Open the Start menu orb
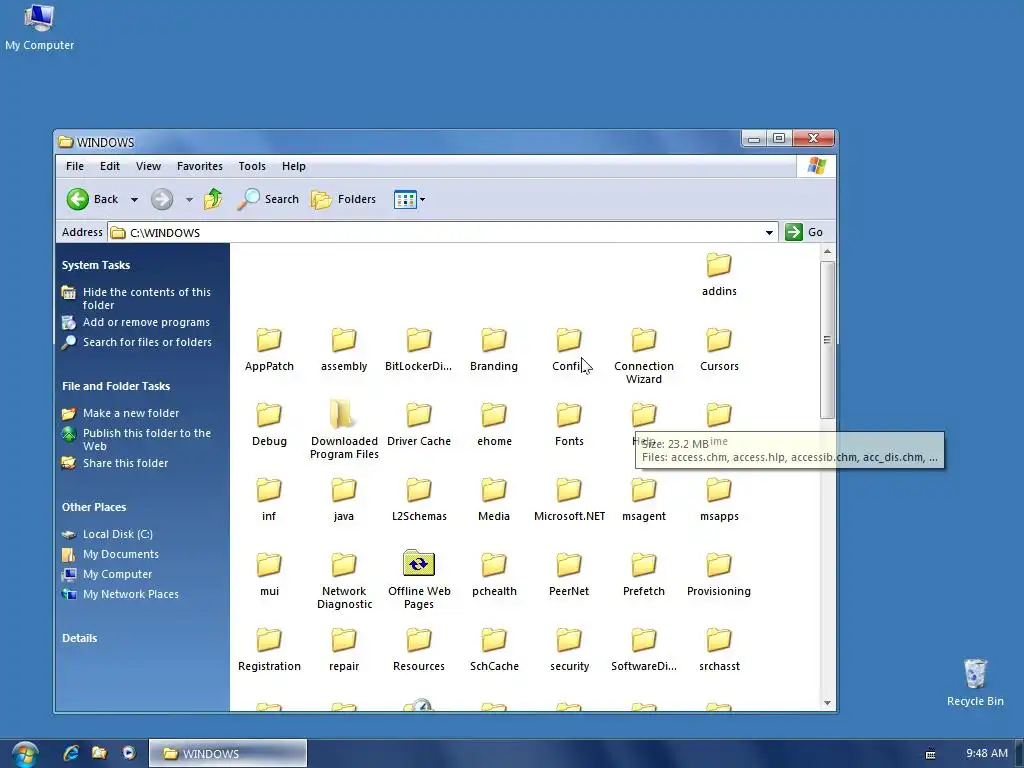This screenshot has width=1024, height=768. click(x=25, y=754)
